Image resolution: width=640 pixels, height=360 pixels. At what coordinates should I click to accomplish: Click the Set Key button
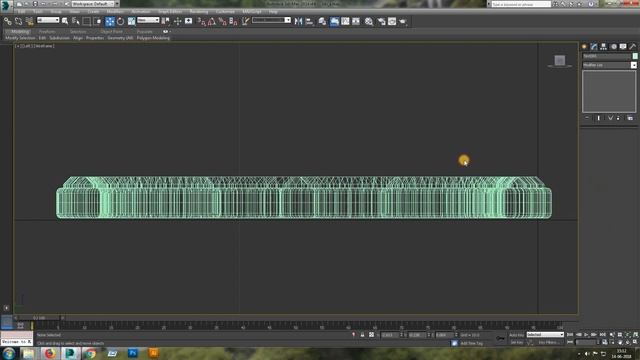(x=516, y=342)
